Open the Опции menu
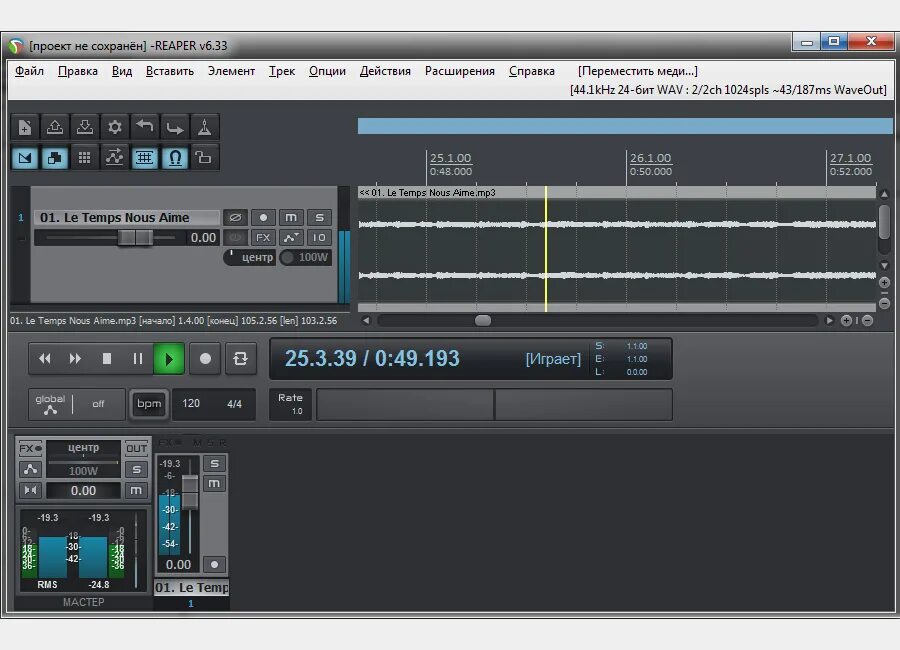This screenshot has height=650, width=900. [x=327, y=71]
